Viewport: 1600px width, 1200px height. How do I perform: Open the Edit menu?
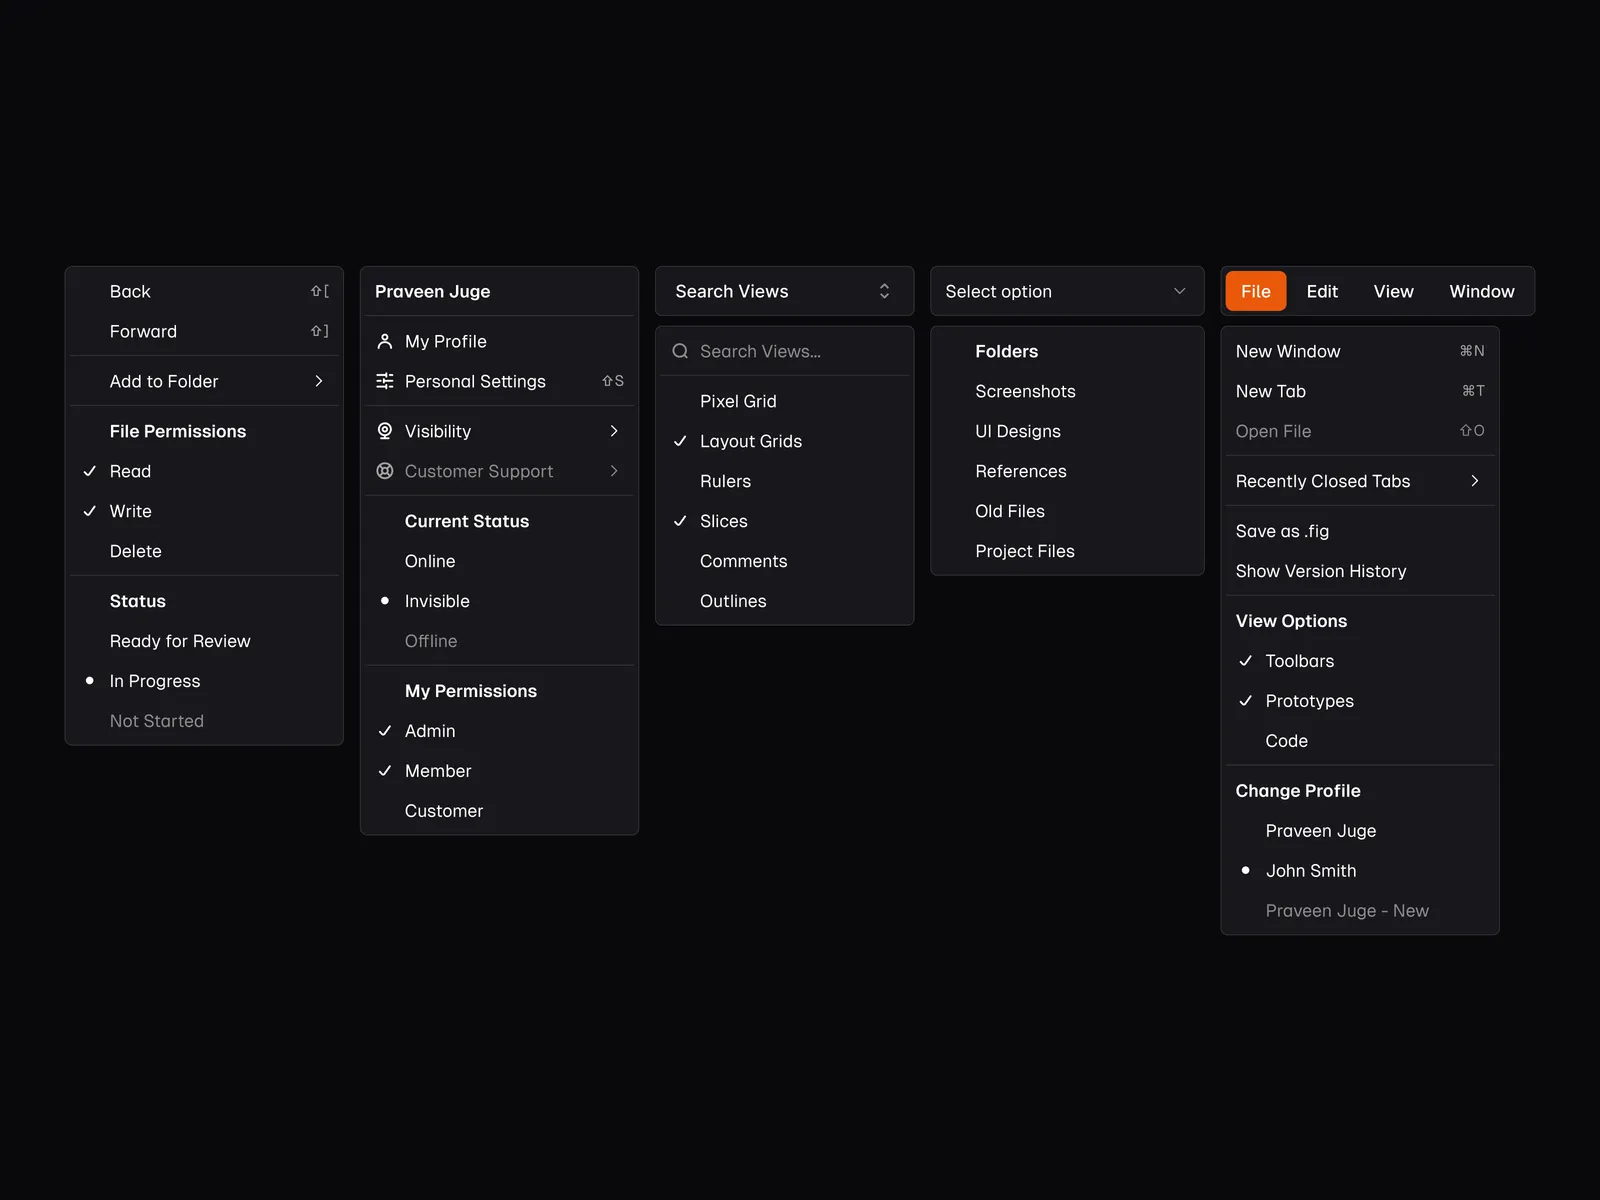pos(1321,291)
